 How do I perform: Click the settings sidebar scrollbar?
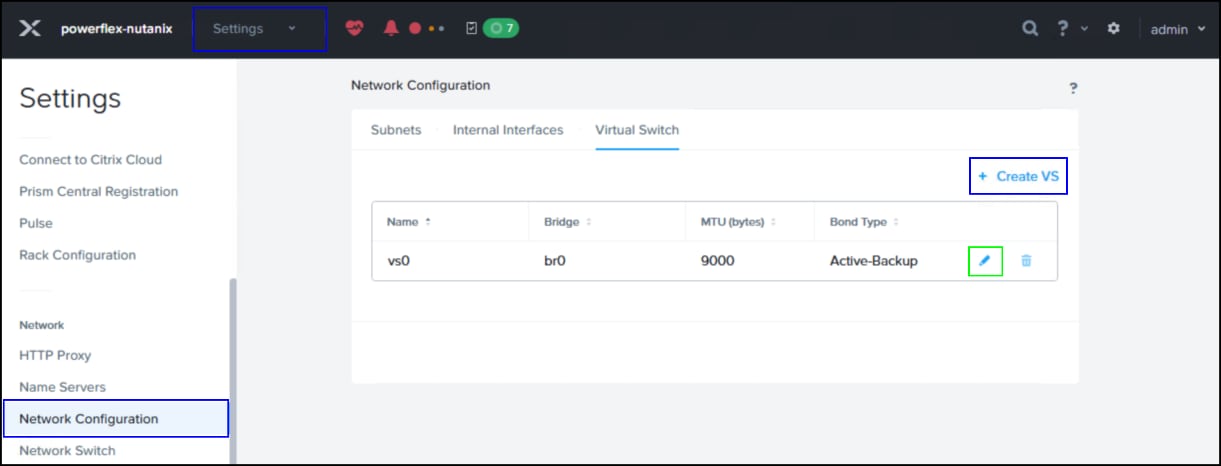coord(233,370)
